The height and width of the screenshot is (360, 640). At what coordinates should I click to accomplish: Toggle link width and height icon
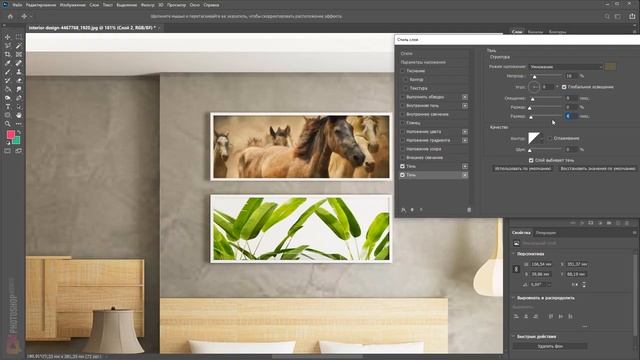pyautogui.click(x=516, y=269)
